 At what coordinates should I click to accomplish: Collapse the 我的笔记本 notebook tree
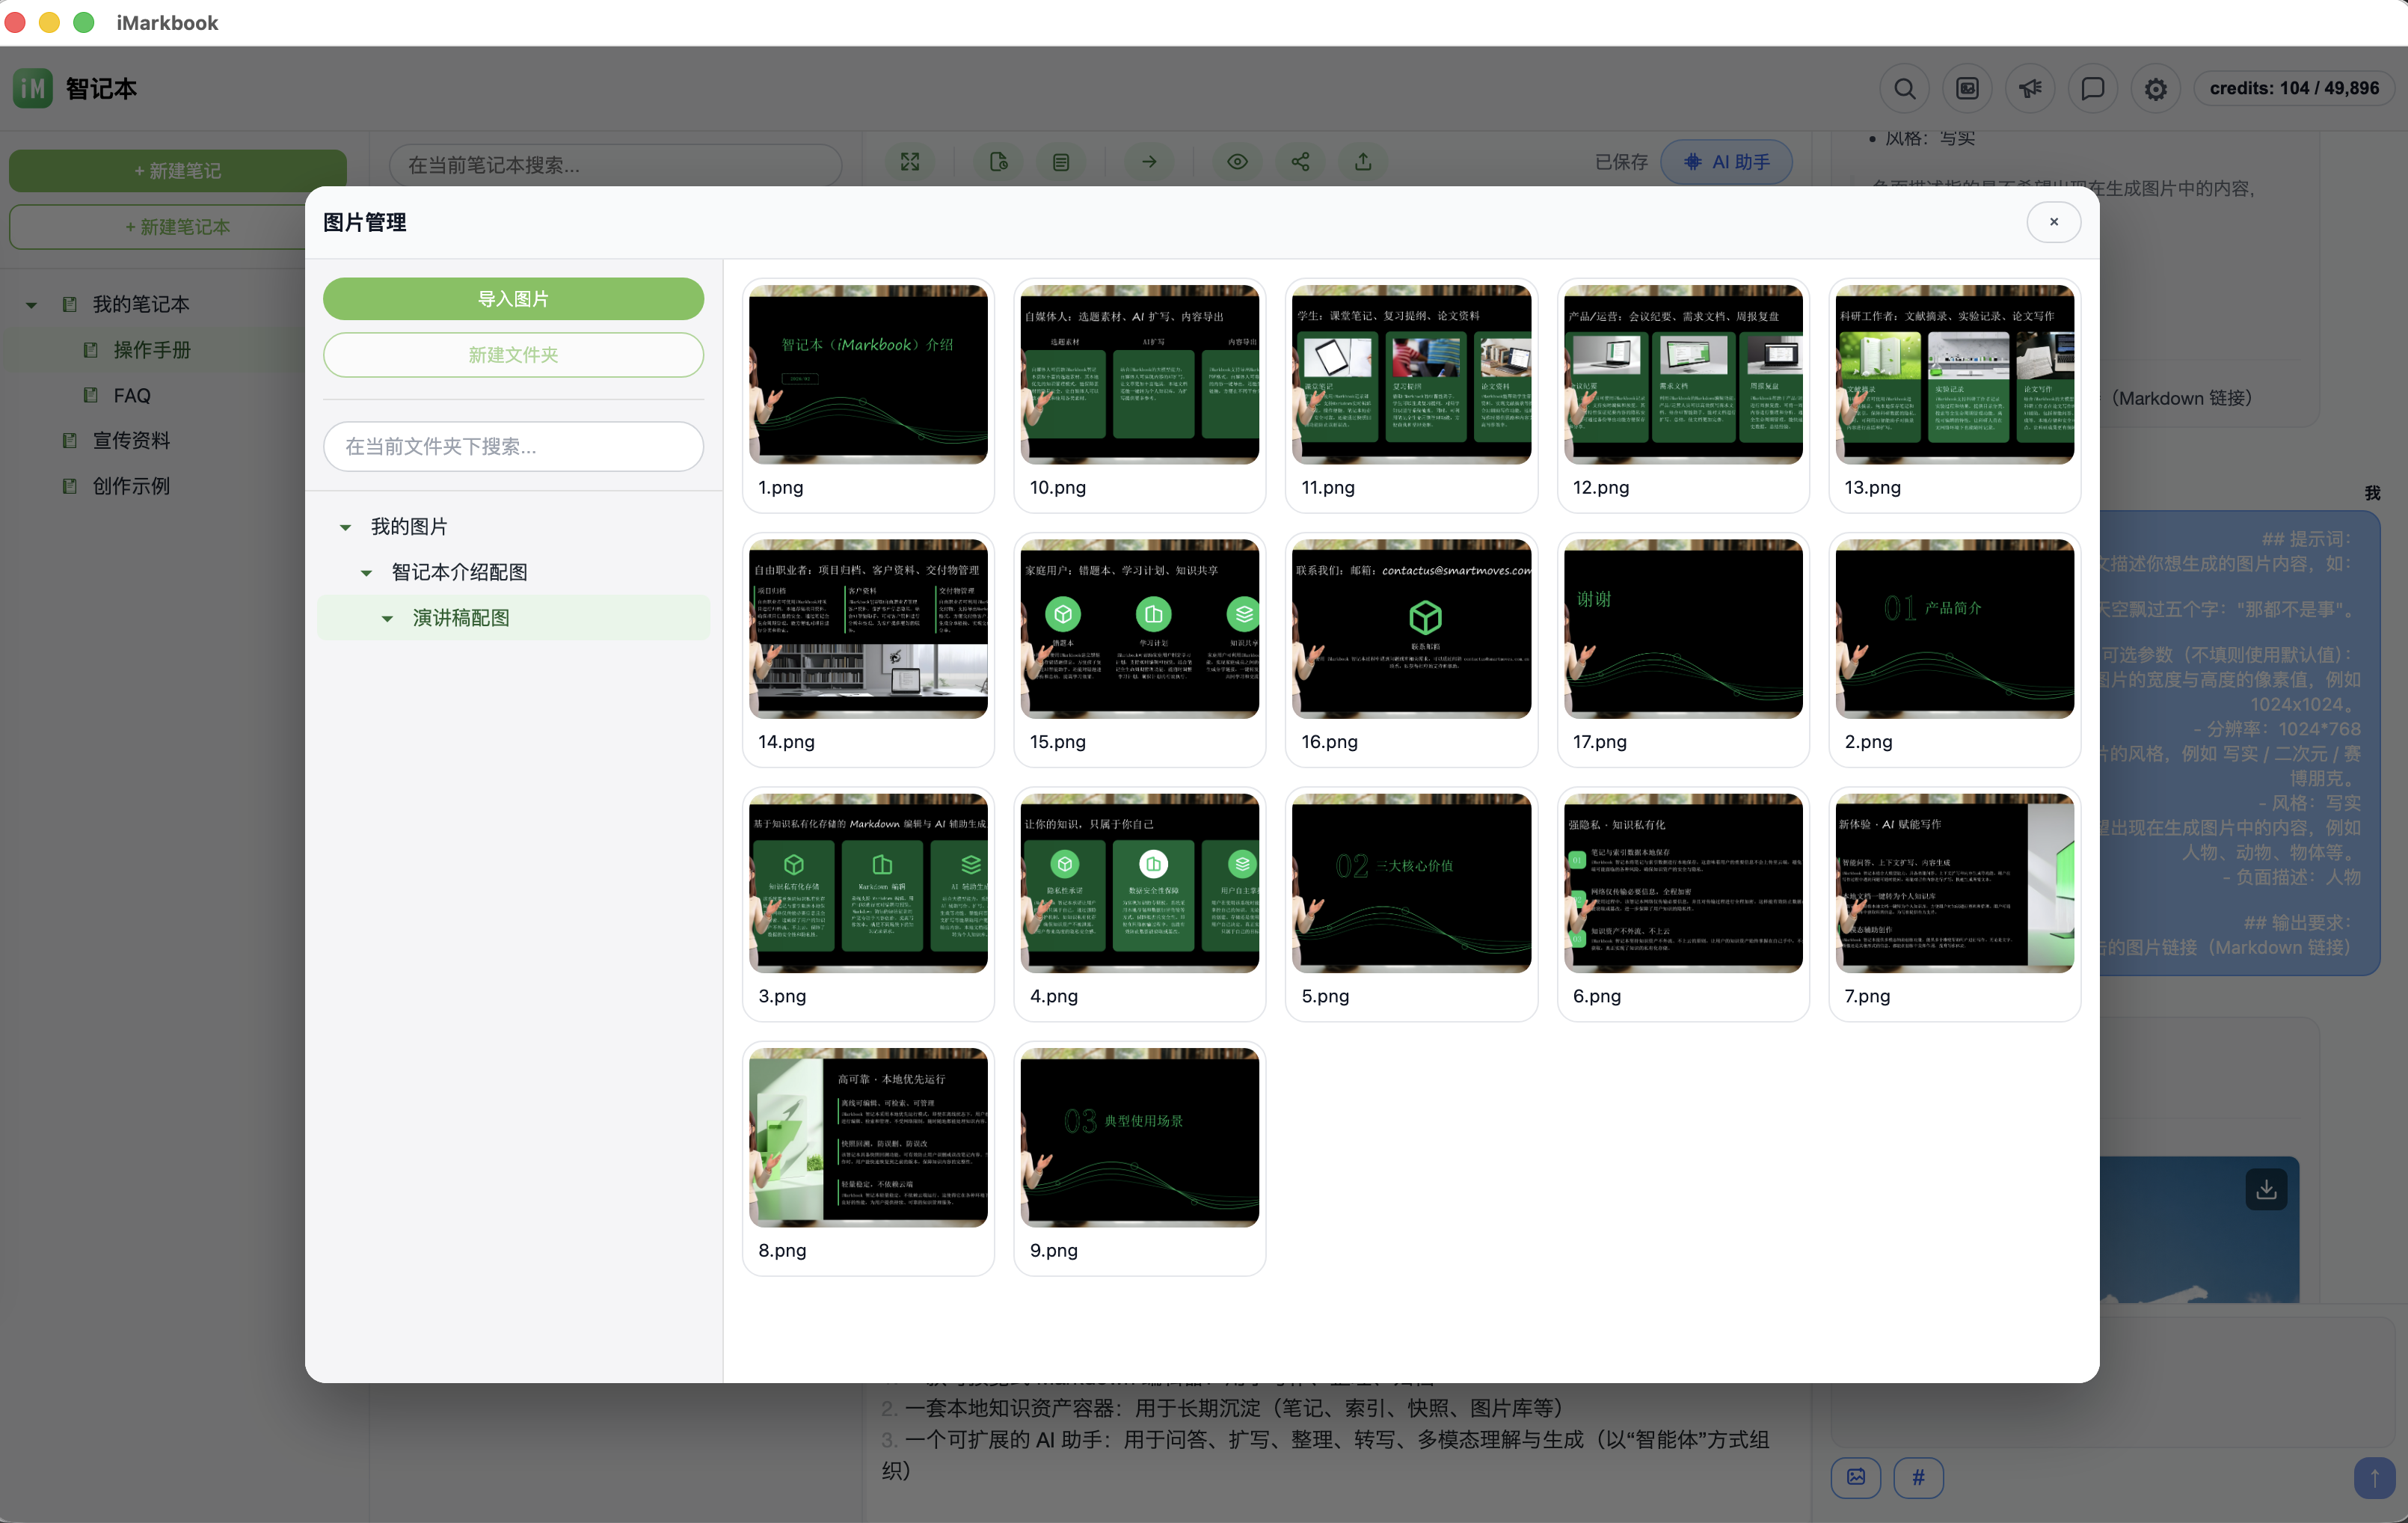tap(31, 305)
